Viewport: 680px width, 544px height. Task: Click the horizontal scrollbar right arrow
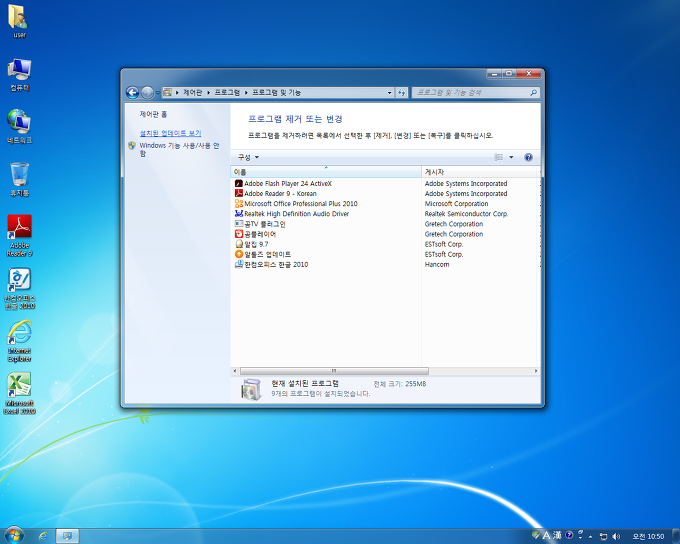[x=536, y=371]
